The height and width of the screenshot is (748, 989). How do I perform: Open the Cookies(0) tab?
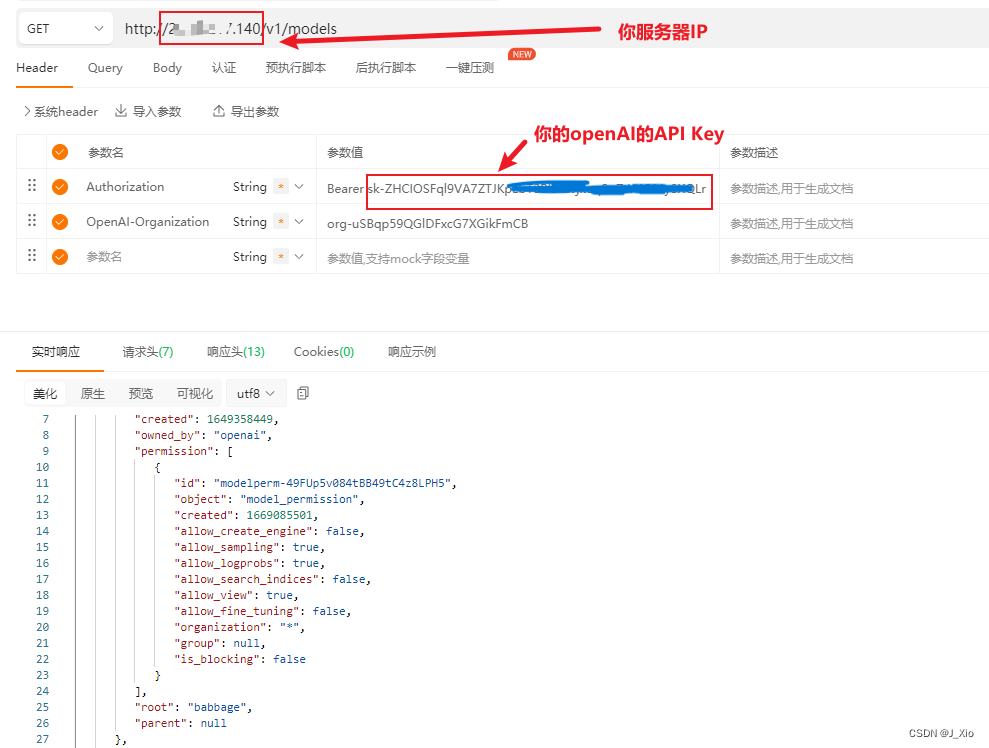(324, 352)
